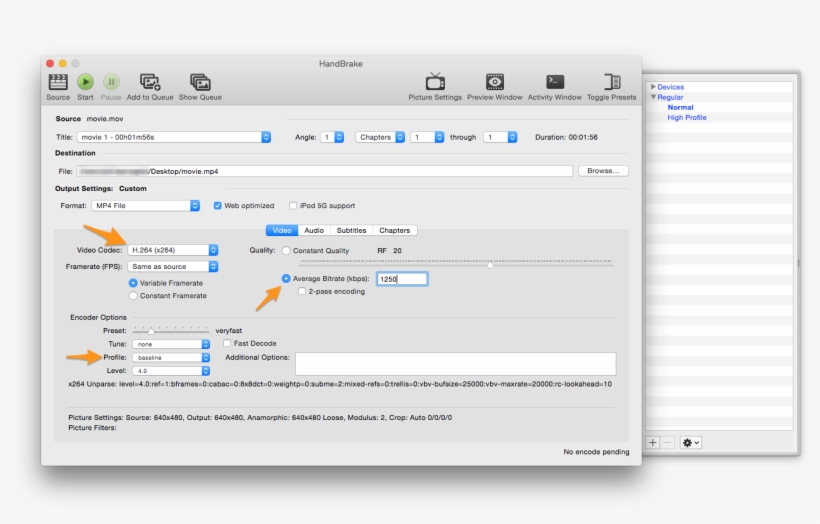Click the encoder Preset speed slider
Image resolution: width=820 pixels, height=524 pixels.
click(x=171, y=331)
